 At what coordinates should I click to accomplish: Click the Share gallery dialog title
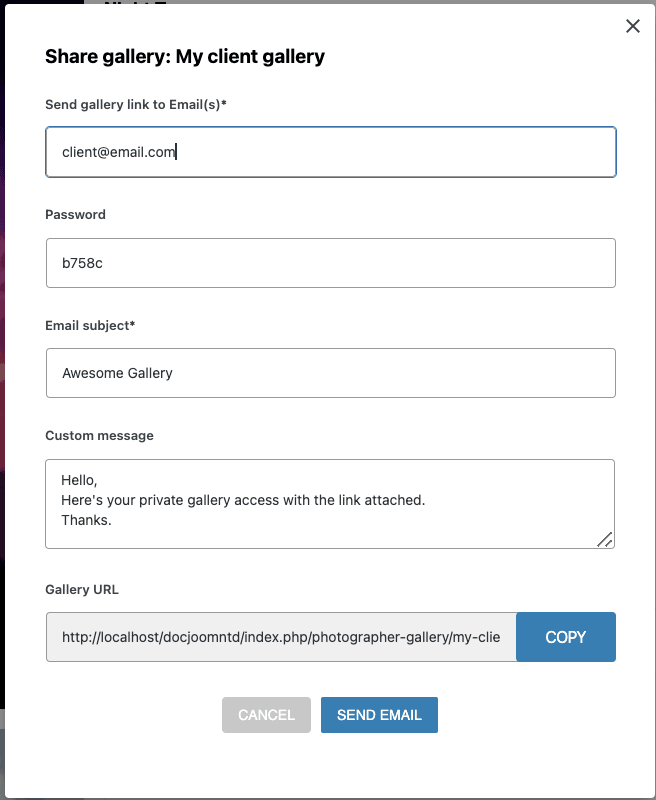click(185, 57)
